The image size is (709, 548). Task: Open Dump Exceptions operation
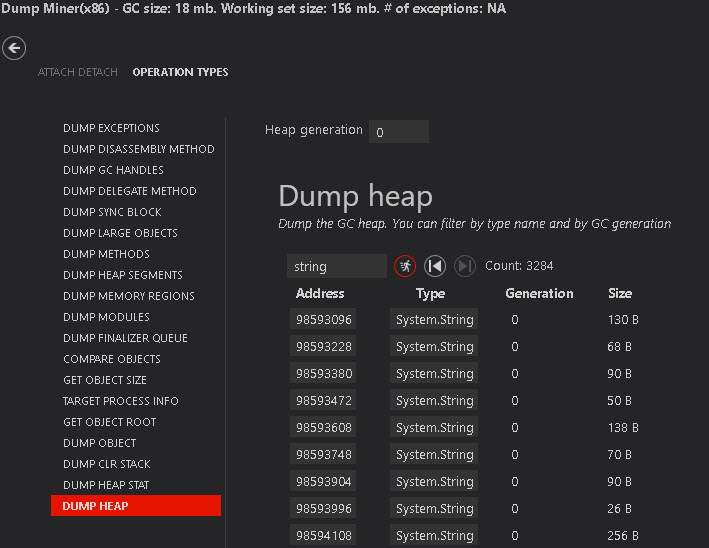111,128
